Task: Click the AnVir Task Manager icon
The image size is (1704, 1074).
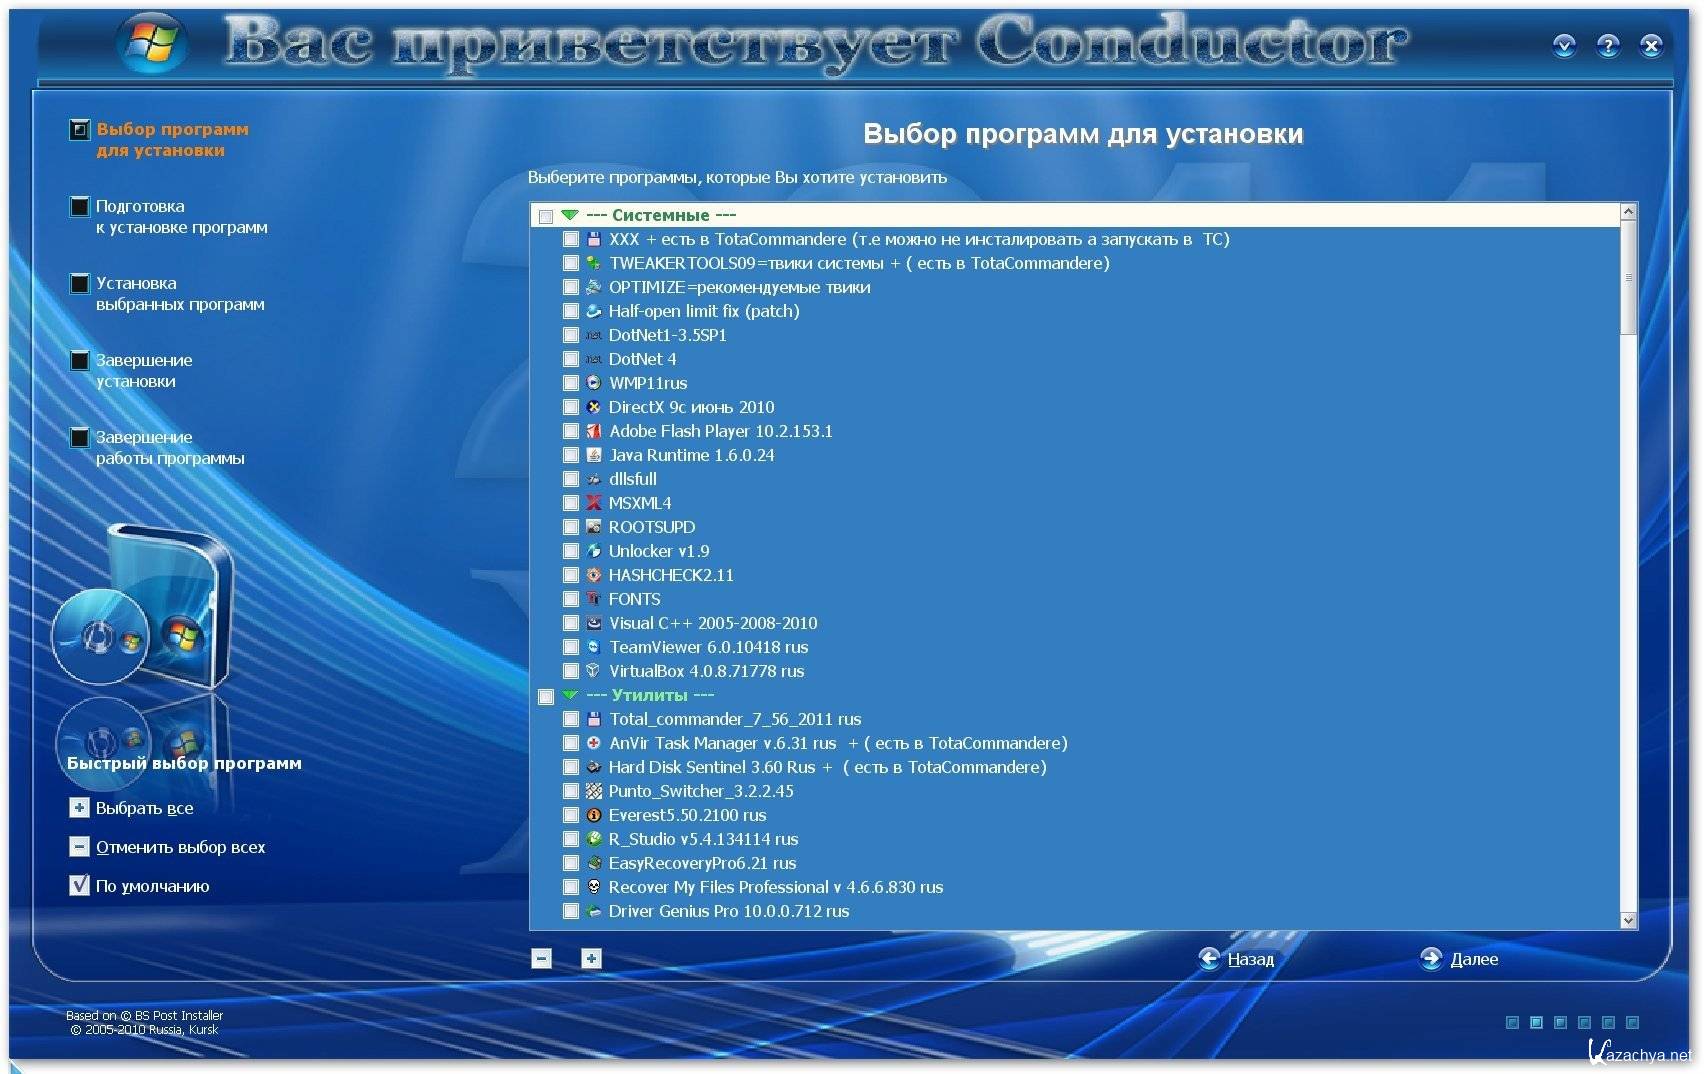Action: [594, 743]
